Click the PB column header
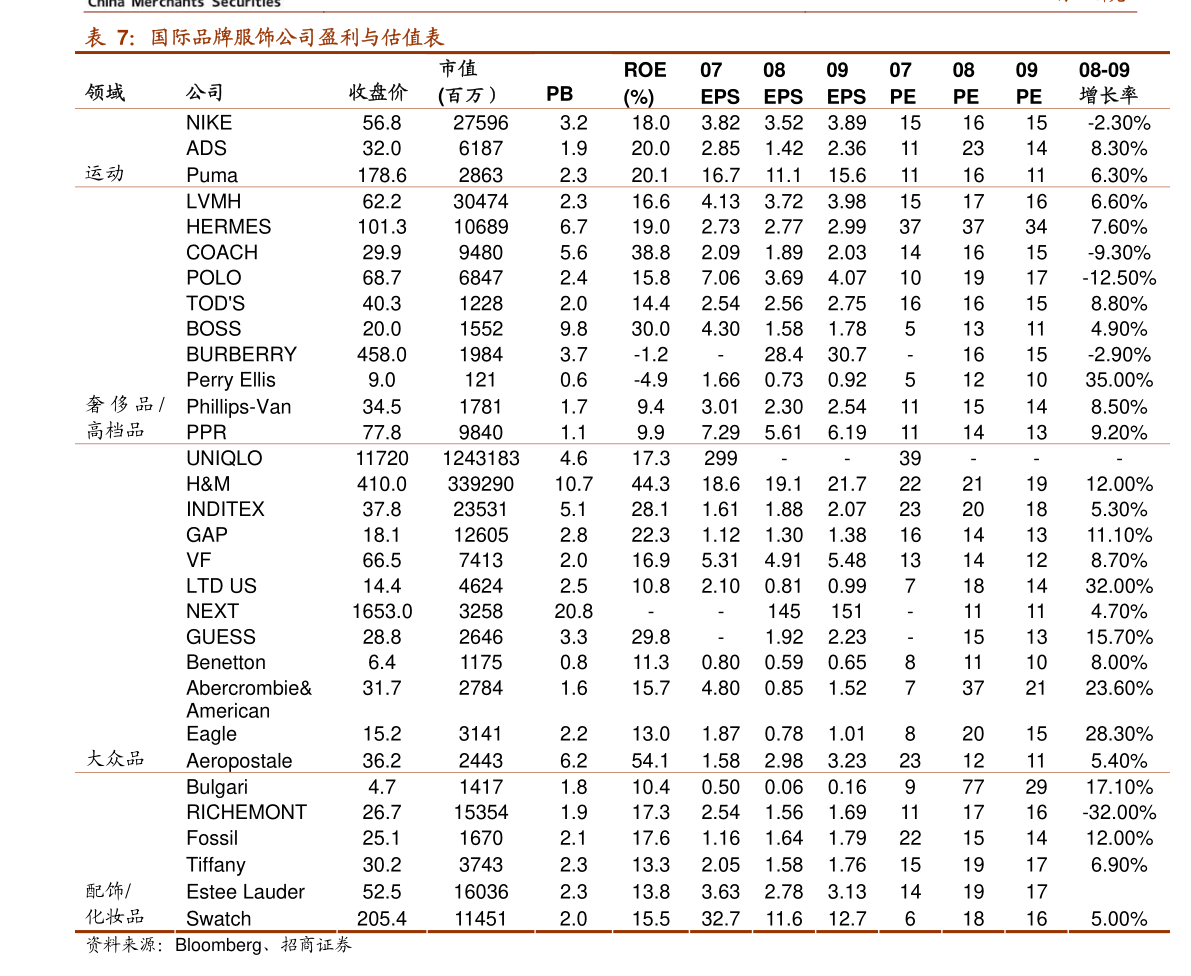The image size is (1191, 976). click(560, 94)
